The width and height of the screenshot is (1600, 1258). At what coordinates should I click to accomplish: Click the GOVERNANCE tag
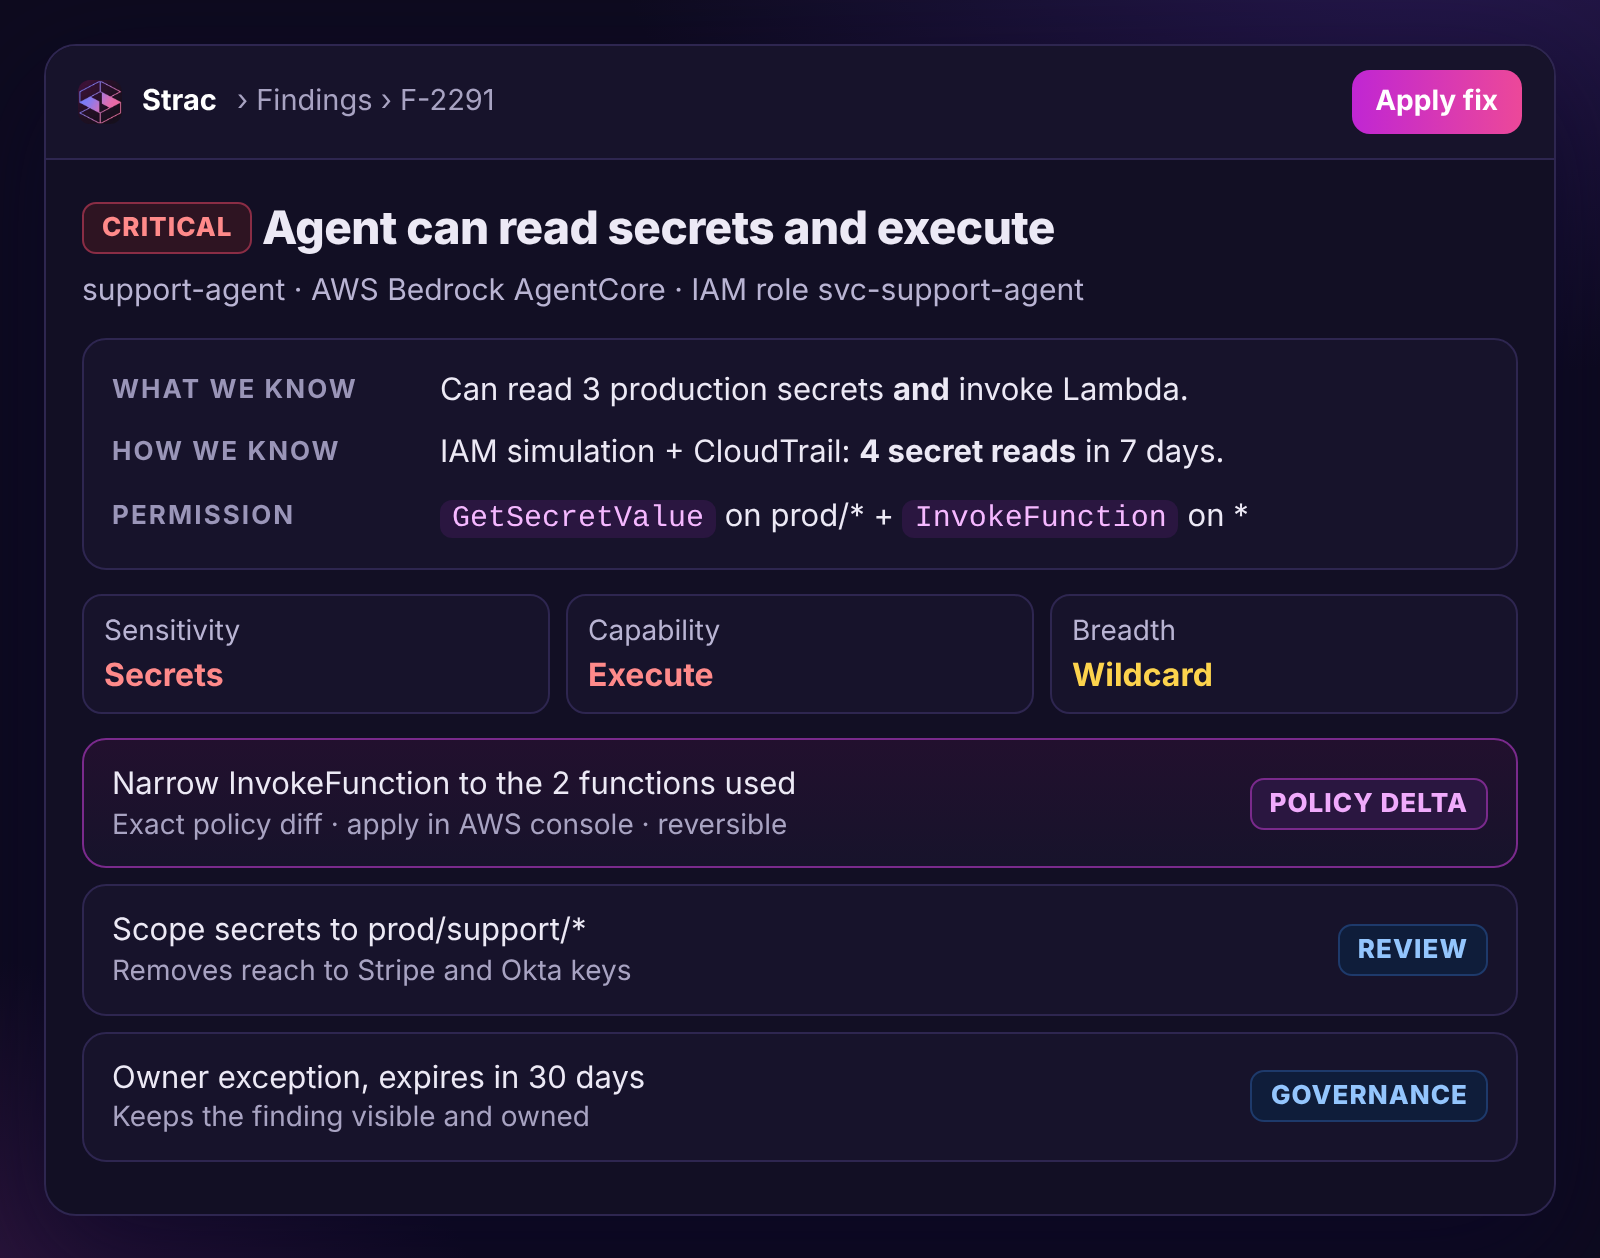(x=1368, y=1095)
